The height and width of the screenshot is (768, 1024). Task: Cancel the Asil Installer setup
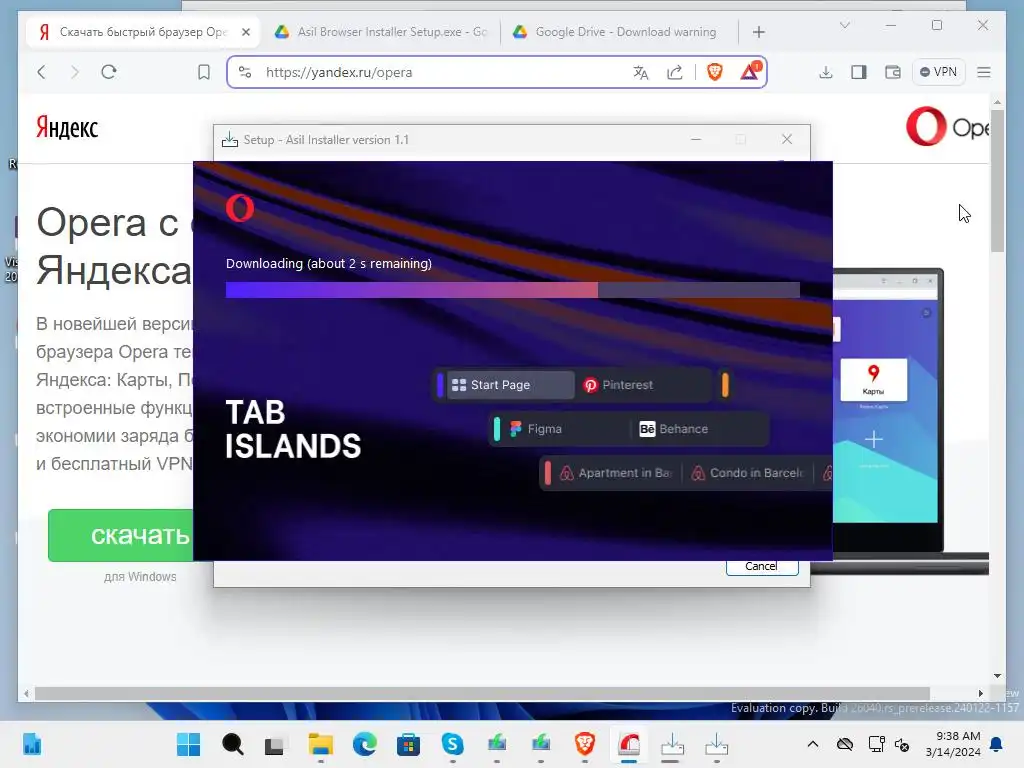point(761,566)
